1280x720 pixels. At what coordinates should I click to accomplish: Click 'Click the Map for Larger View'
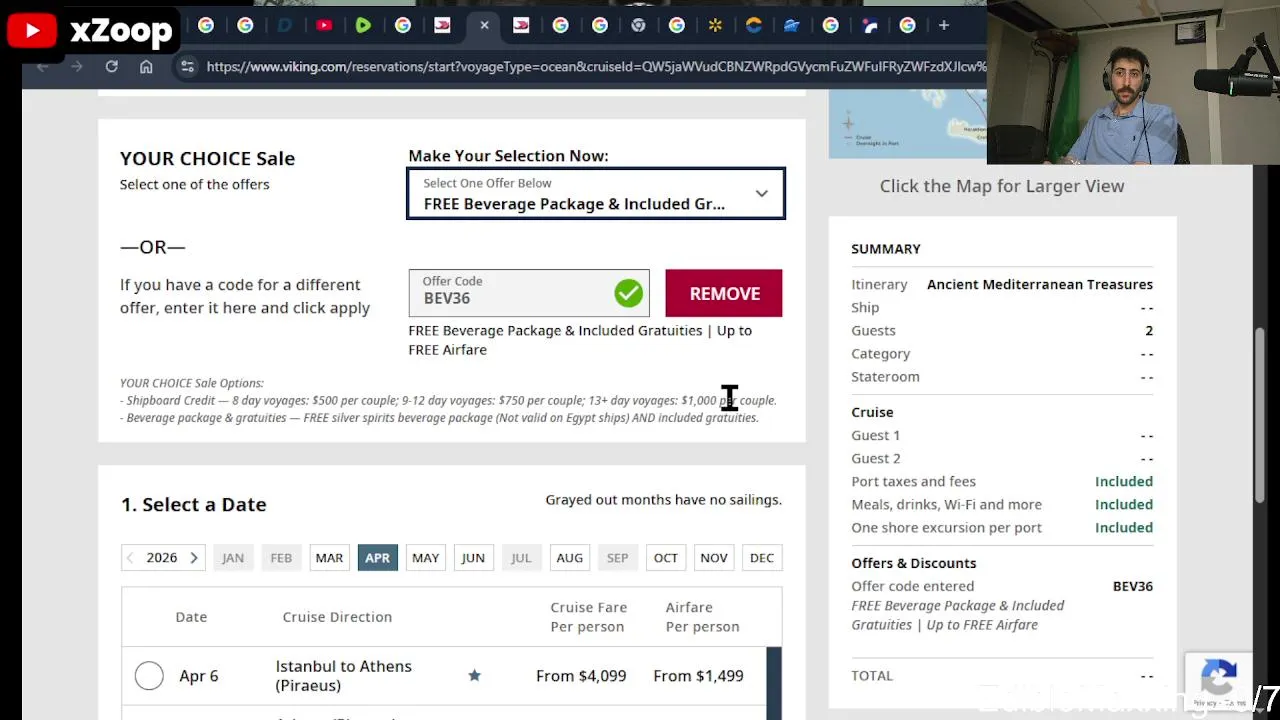pos(1002,186)
